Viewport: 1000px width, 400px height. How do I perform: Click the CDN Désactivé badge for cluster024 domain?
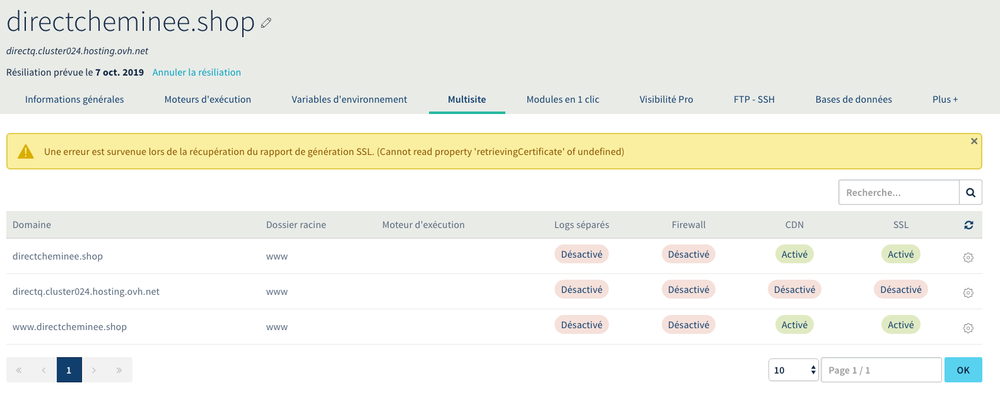(795, 290)
